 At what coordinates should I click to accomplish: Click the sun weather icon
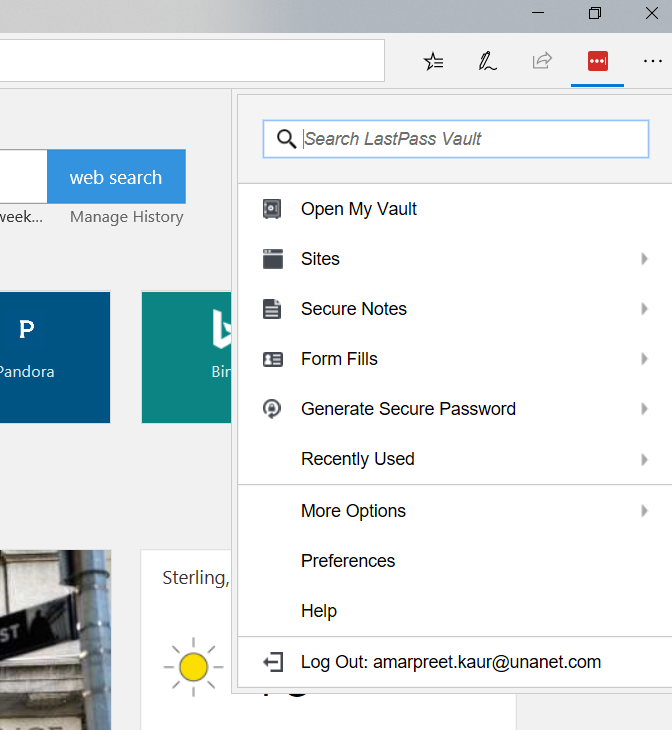[x=193, y=667]
